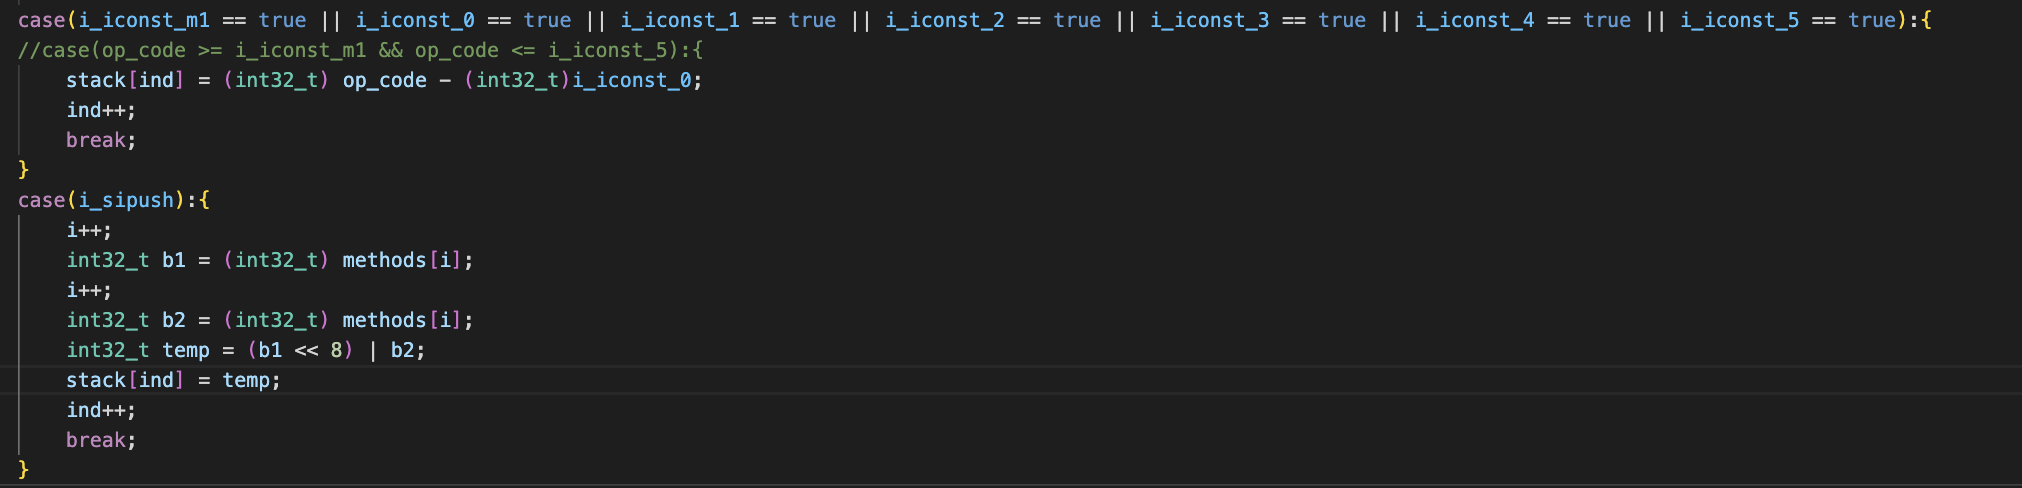This screenshot has height=488, width=2022.
Task: Click the stack[ind] = temp line
Action: pyautogui.click(x=173, y=380)
